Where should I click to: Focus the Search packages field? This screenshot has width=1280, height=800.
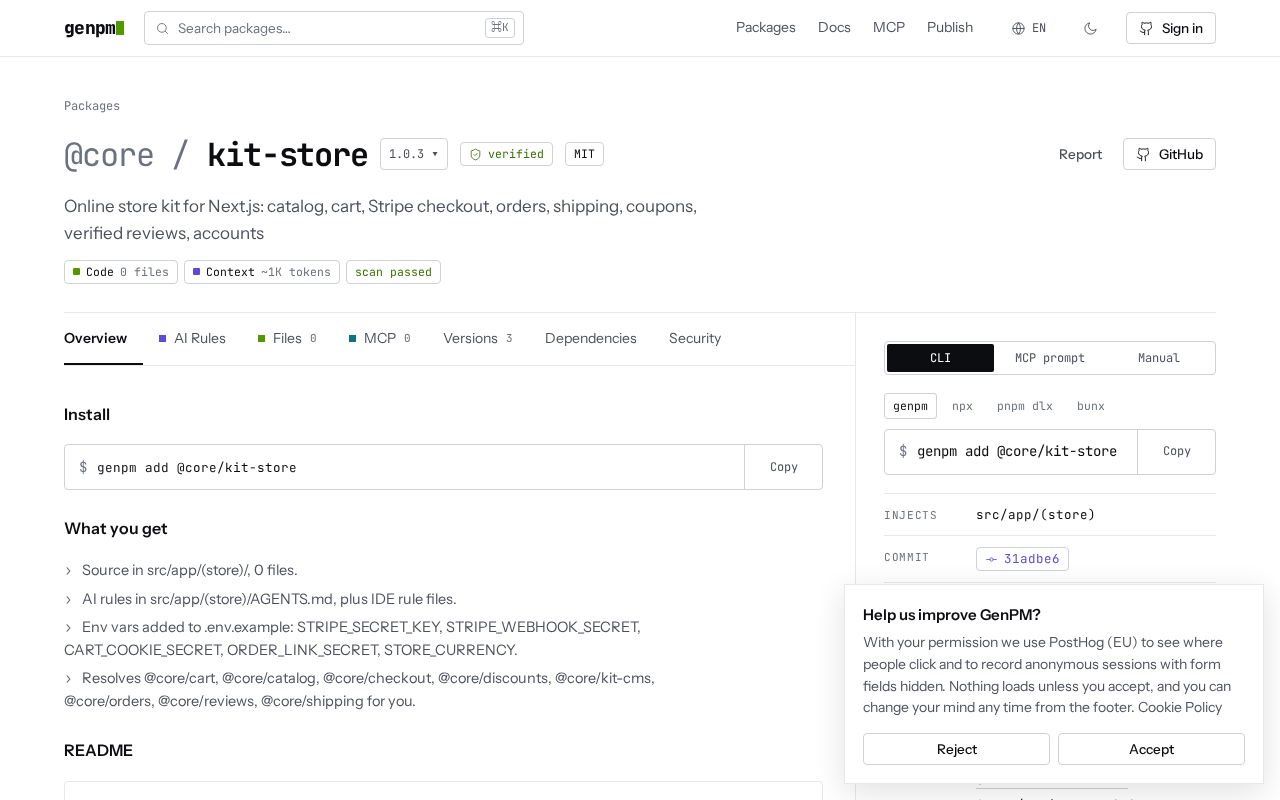pyautogui.click(x=334, y=28)
